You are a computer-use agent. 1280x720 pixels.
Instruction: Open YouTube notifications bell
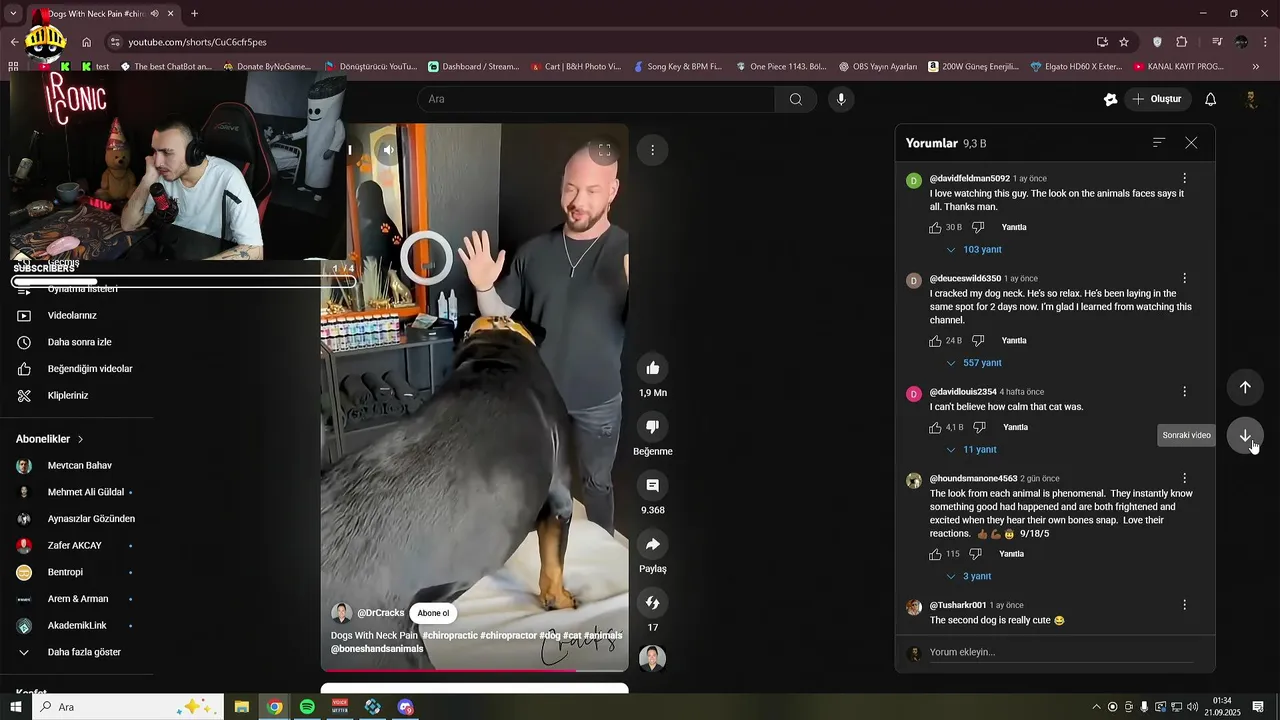(1210, 99)
